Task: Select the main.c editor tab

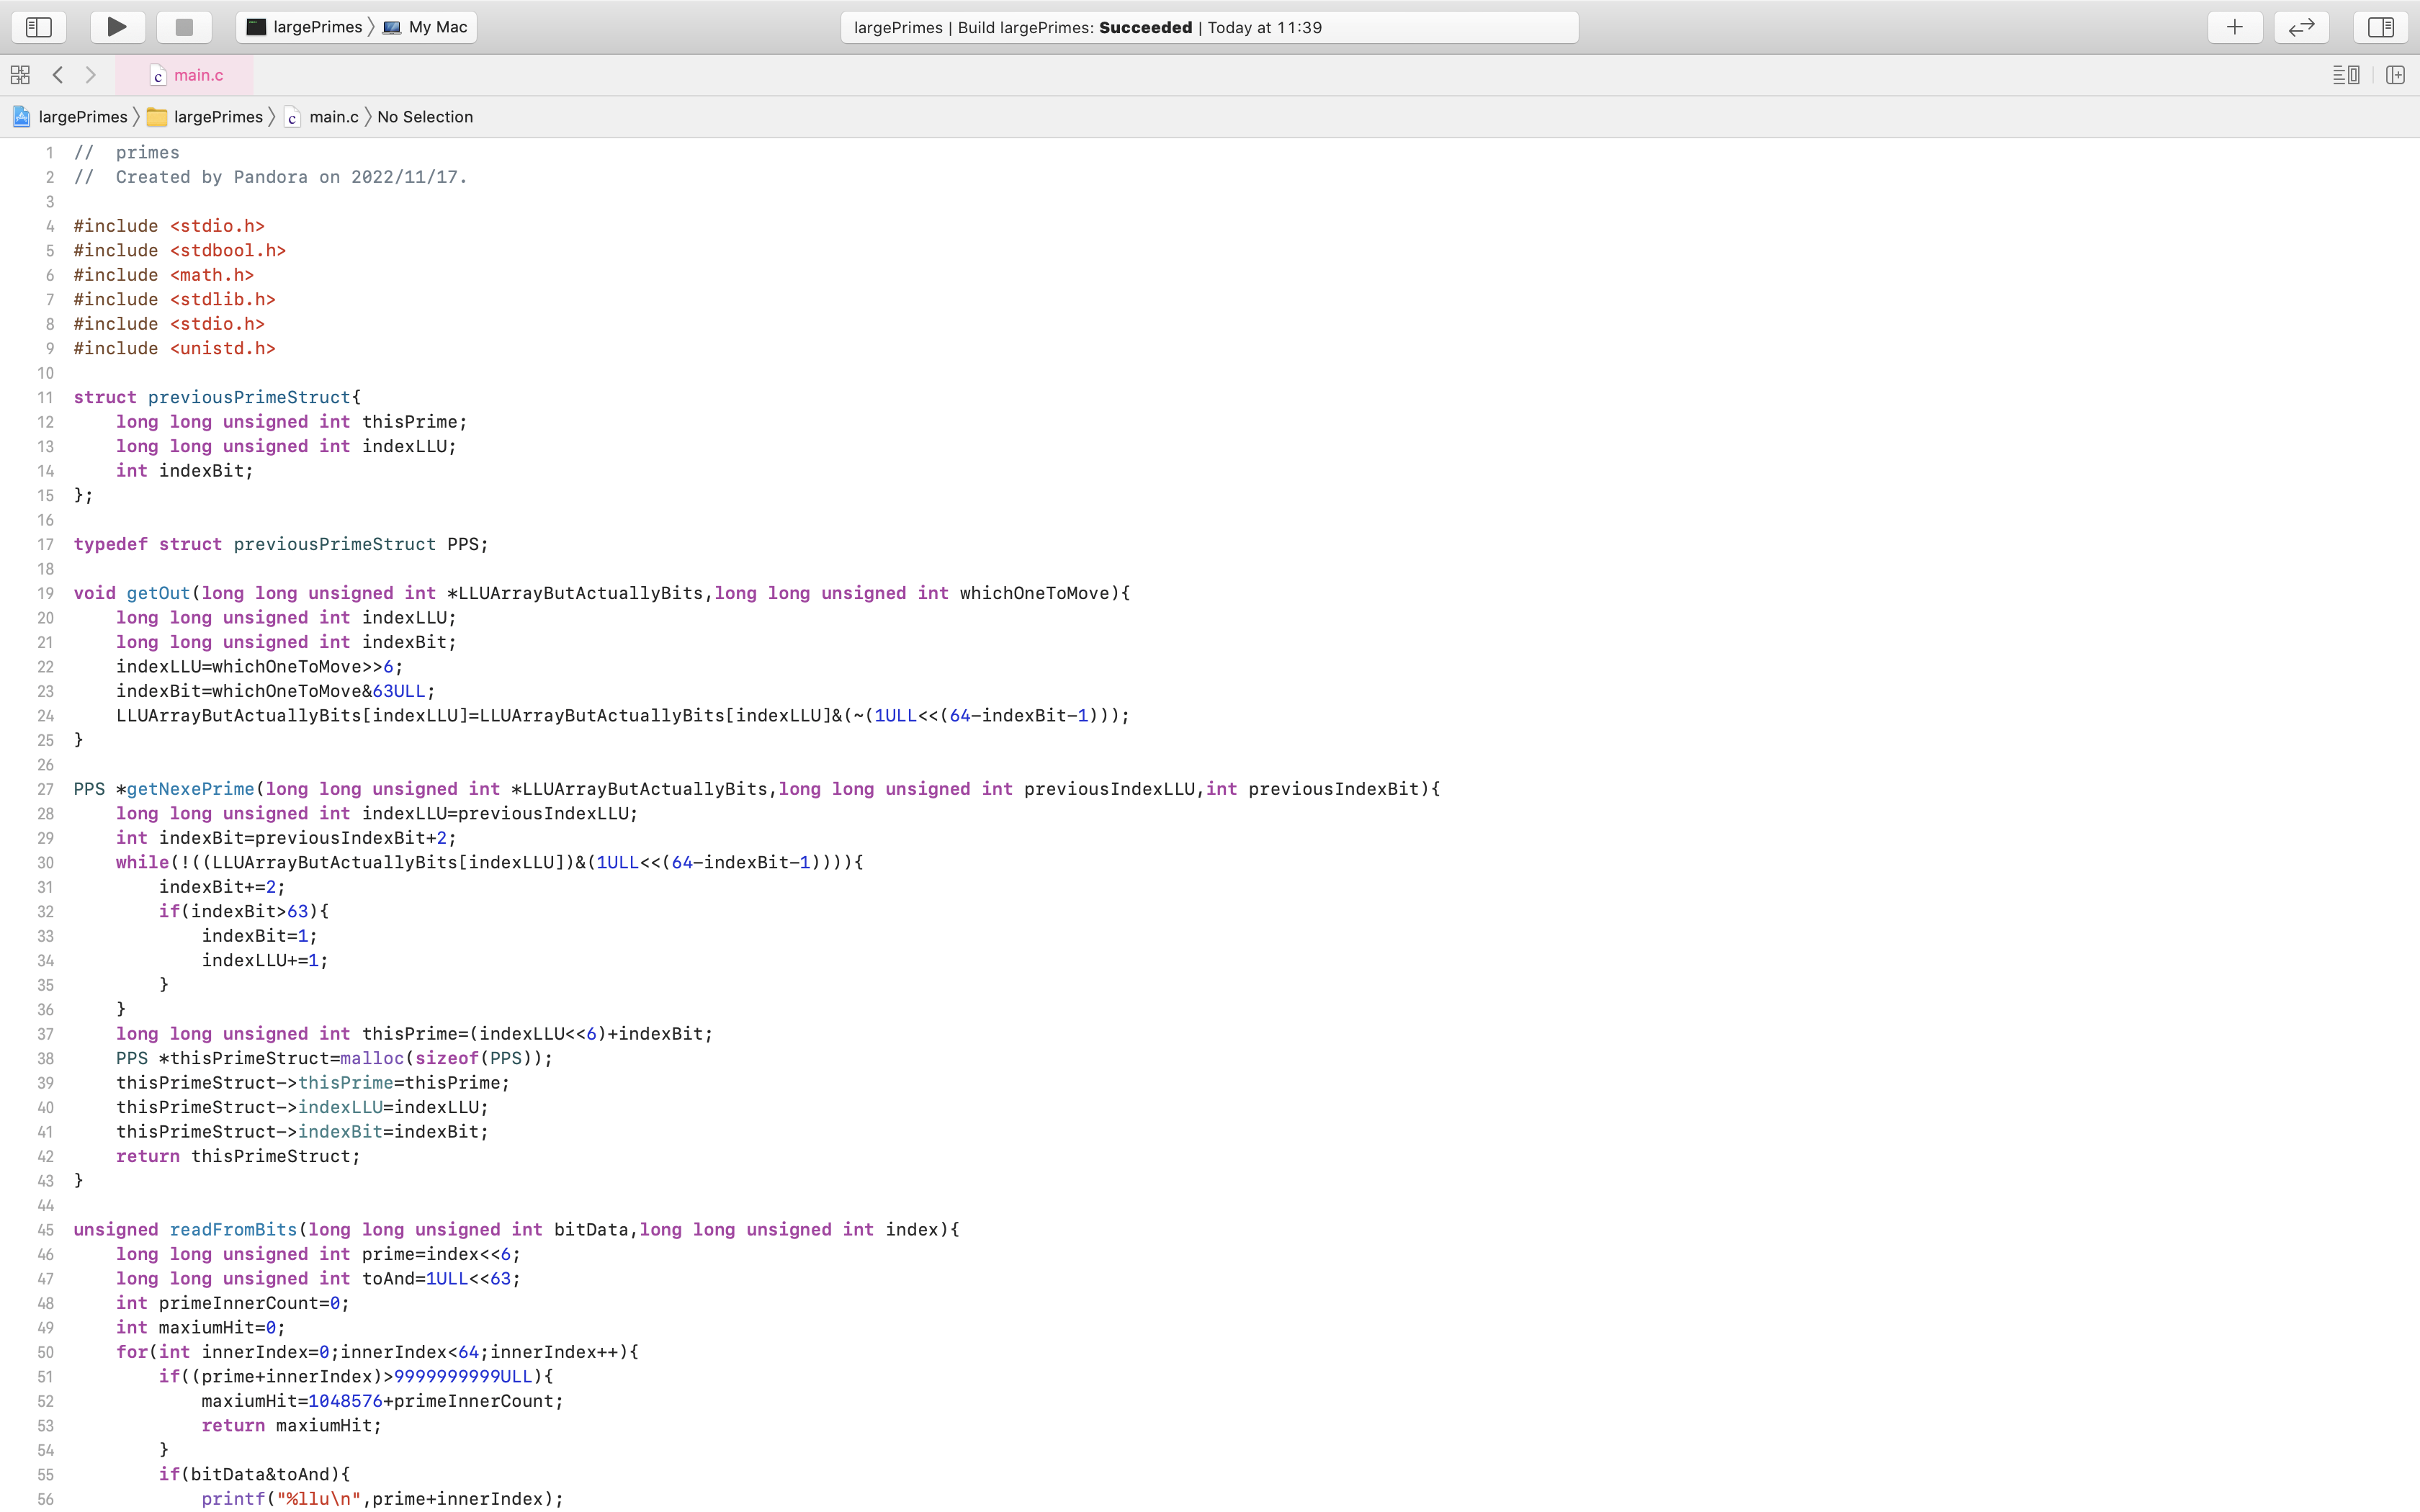Action: (x=186, y=75)
